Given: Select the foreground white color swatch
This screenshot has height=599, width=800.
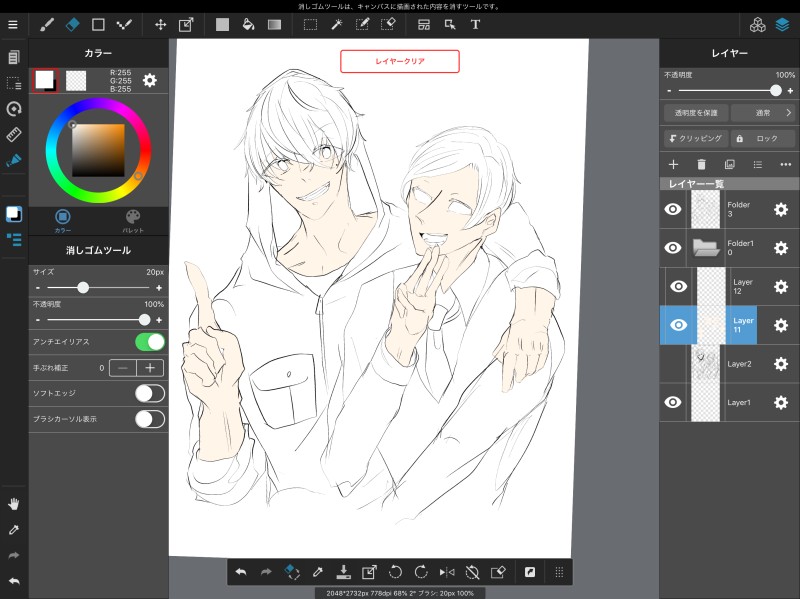Looking at the screenshot, I should [x=45, y=80].
